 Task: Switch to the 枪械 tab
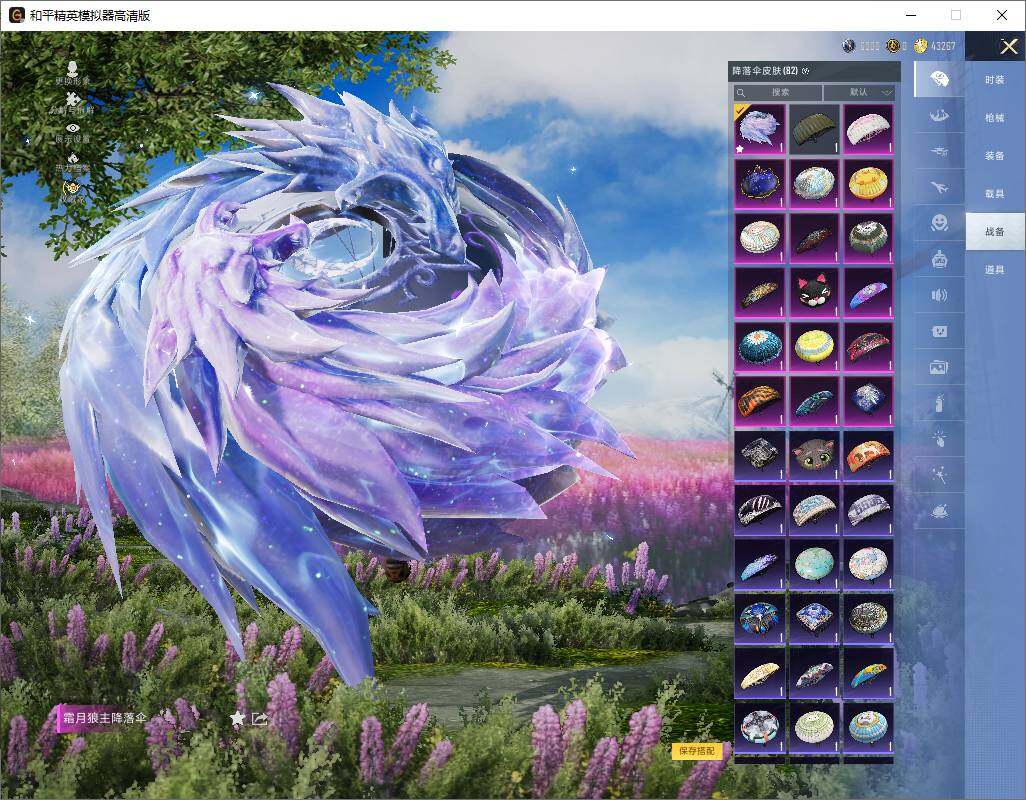(994, 118)
